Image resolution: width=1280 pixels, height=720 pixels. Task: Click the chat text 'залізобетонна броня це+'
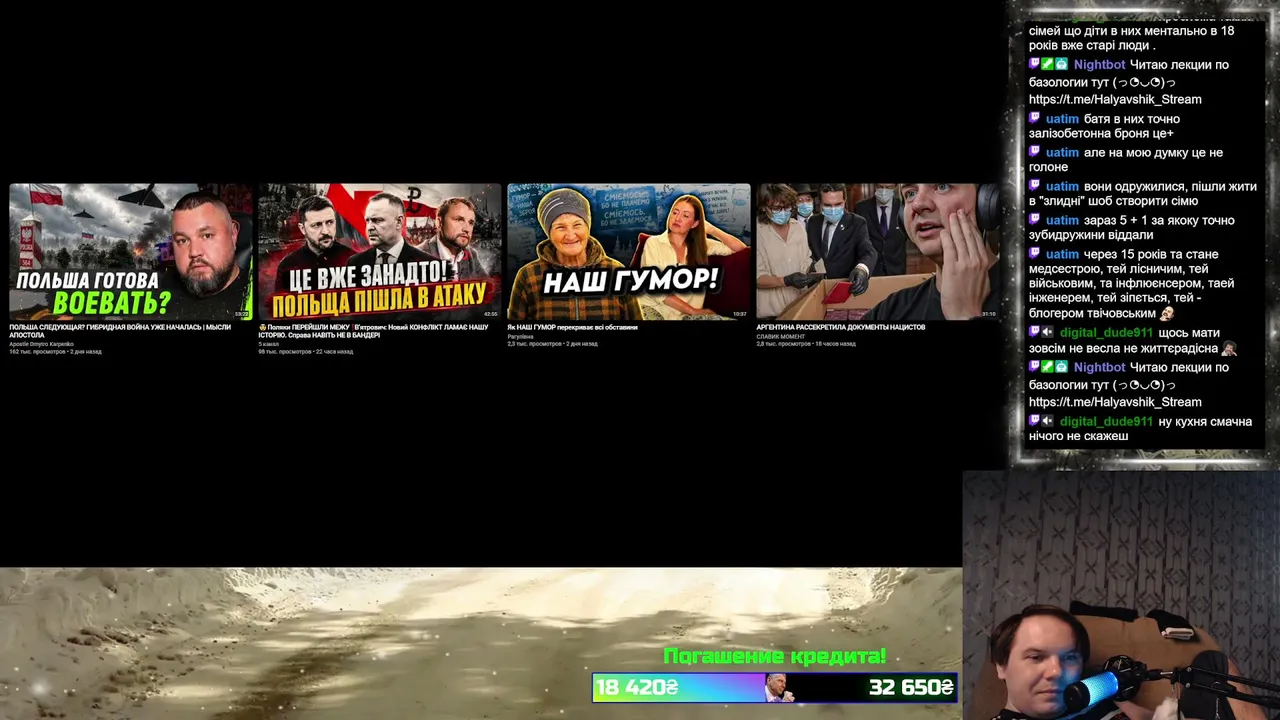click(x=1101, y=134)
